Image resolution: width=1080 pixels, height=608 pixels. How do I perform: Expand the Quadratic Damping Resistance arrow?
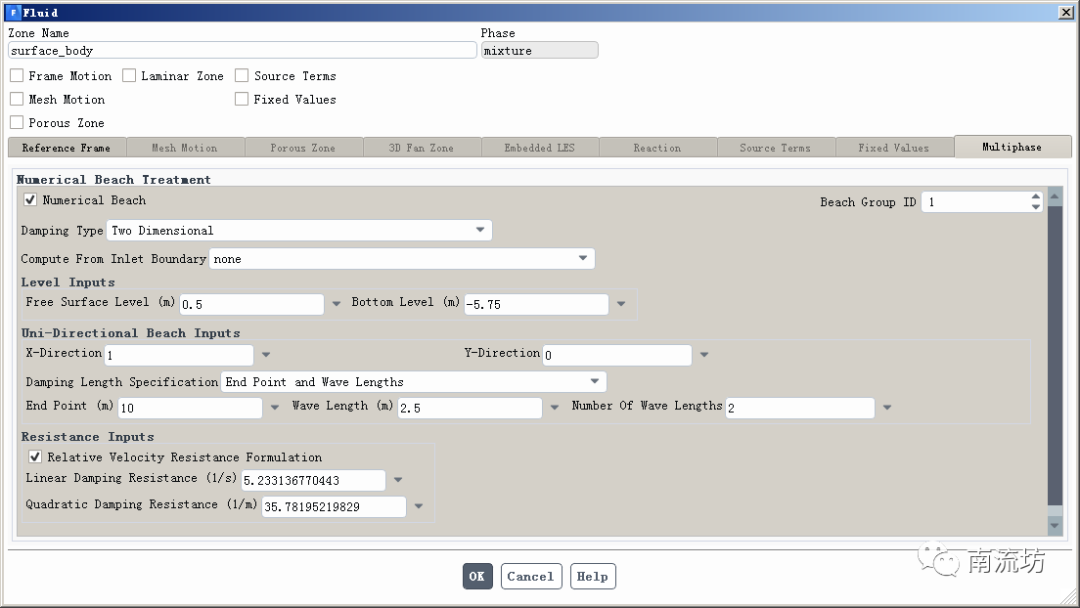pos(419,506)
